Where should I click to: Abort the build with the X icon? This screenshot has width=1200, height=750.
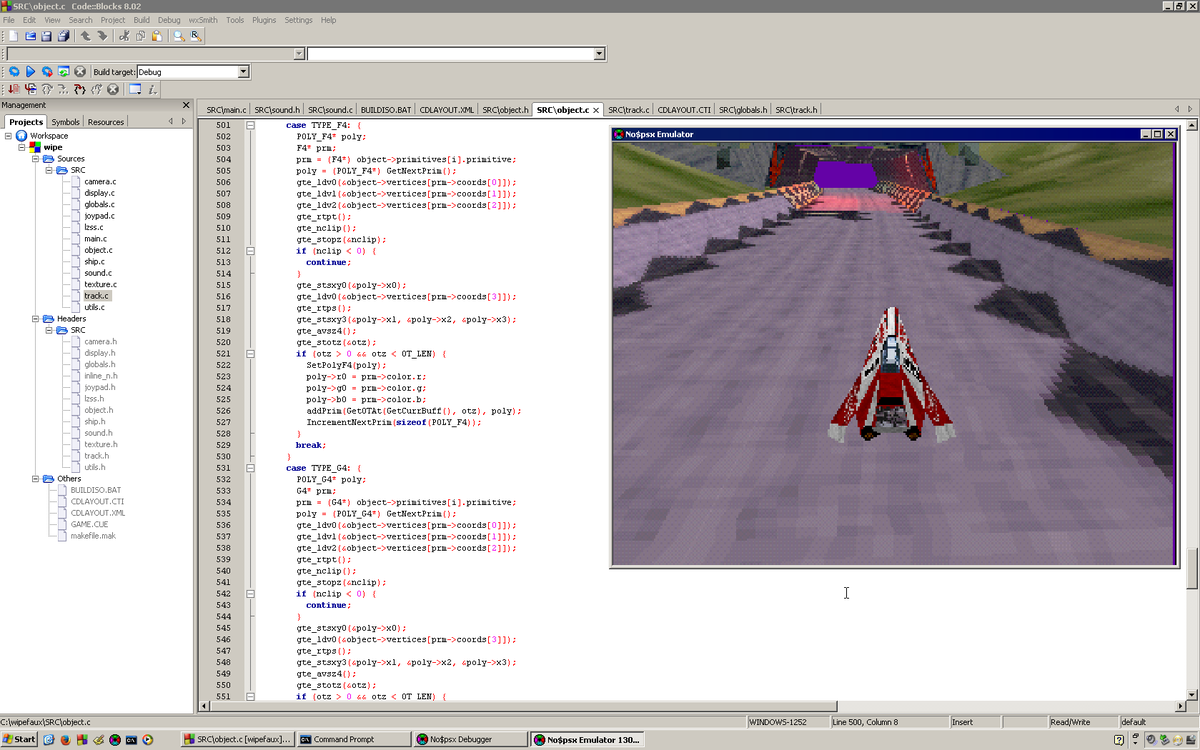[x=80, y=71]
